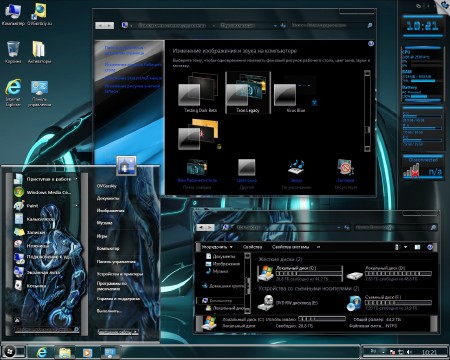The height and width of the screenshot is (360, 450).
Task: Click the user account picture above Start menu
Action: (x=126, y=165)
